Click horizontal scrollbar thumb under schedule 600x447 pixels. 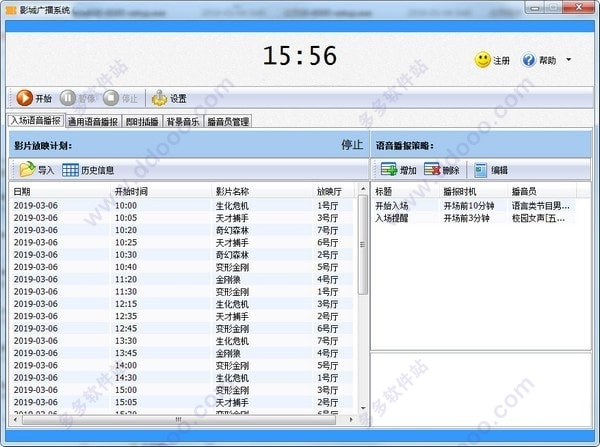click(x=179, y=420)
